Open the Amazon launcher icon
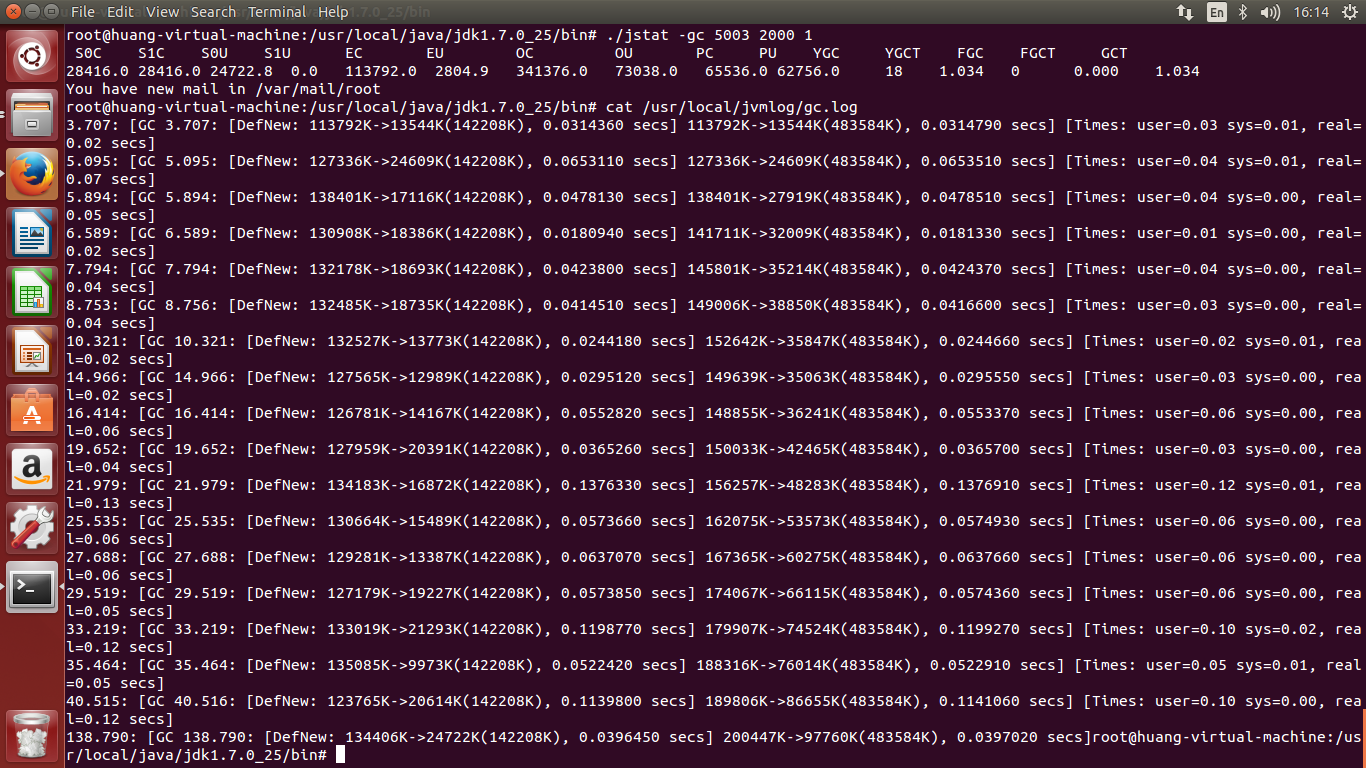1366x768 pixels. 32,470
